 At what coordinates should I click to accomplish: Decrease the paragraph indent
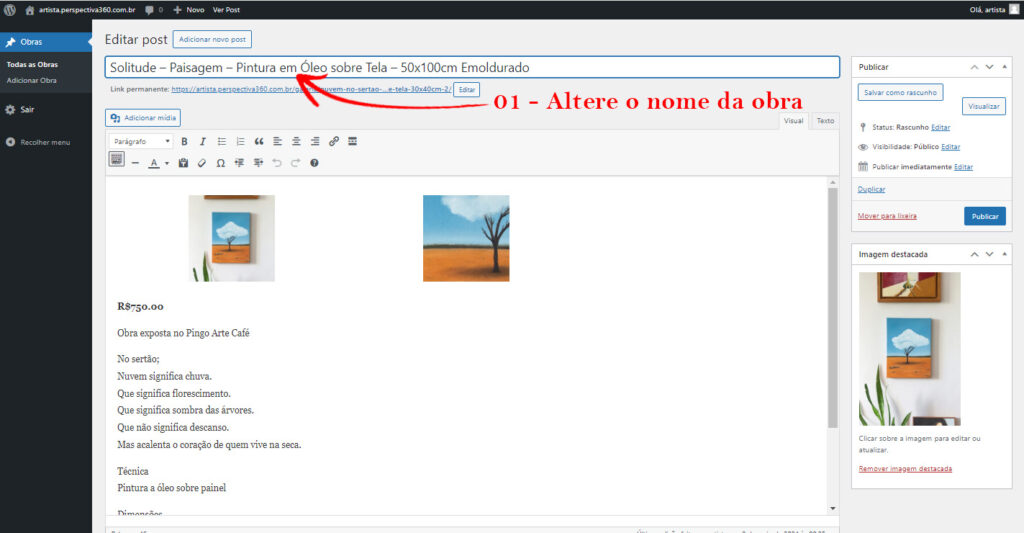pyautogui.click(x=239, y=163)
